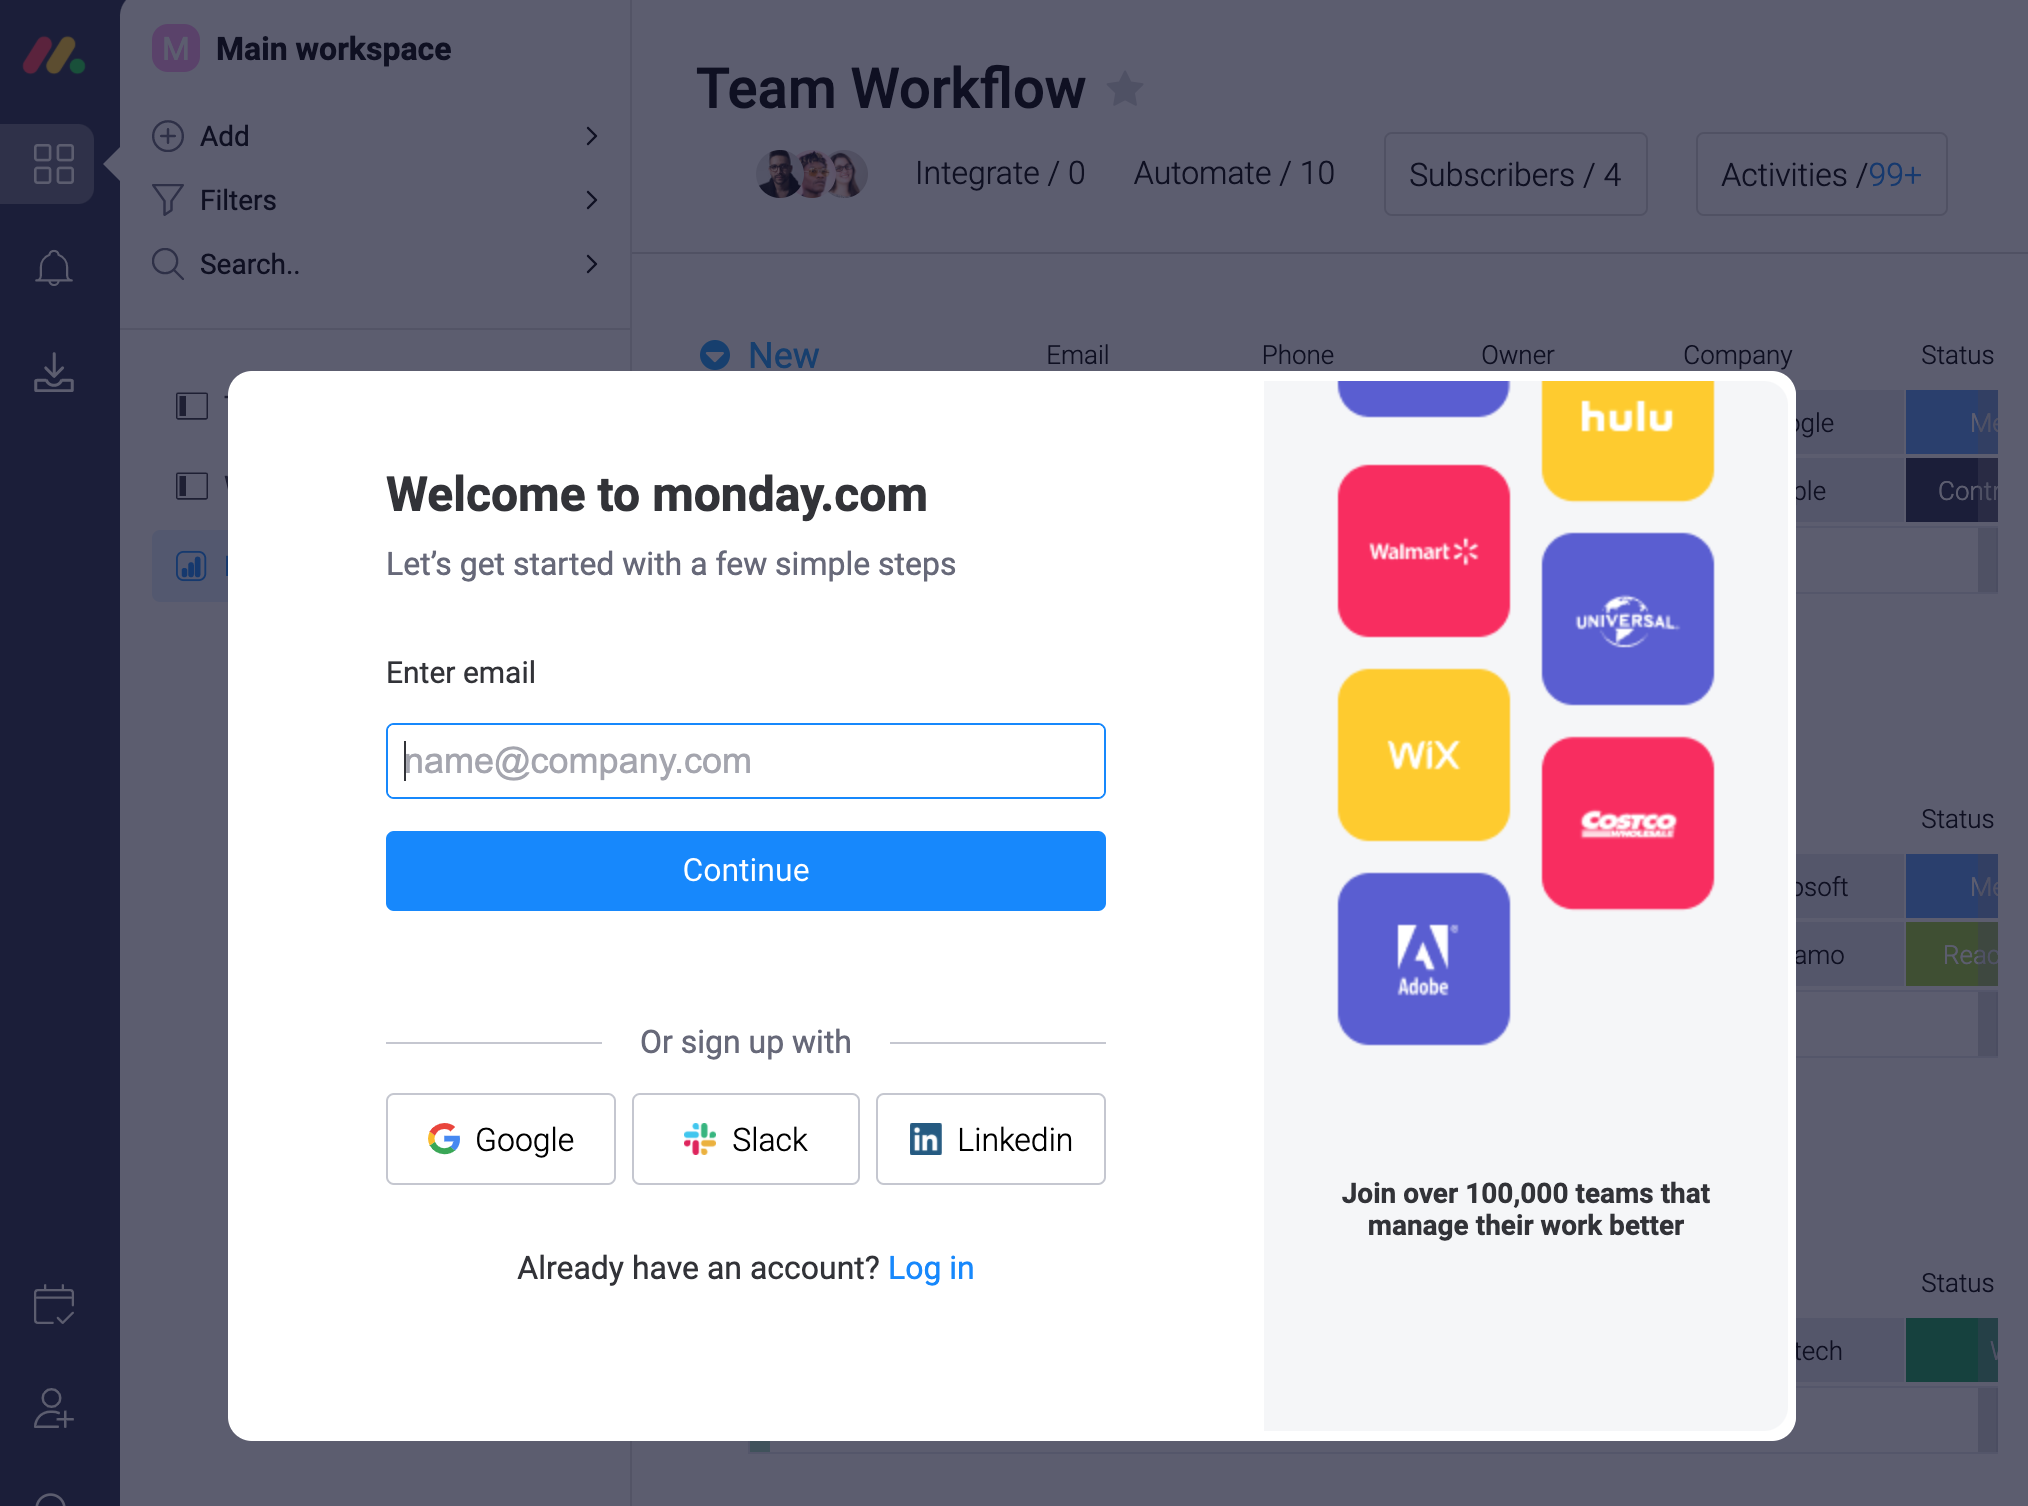Sign up with Linkedin
This screenshot has width=2028, height=1506.
[x=990, y=1139]
